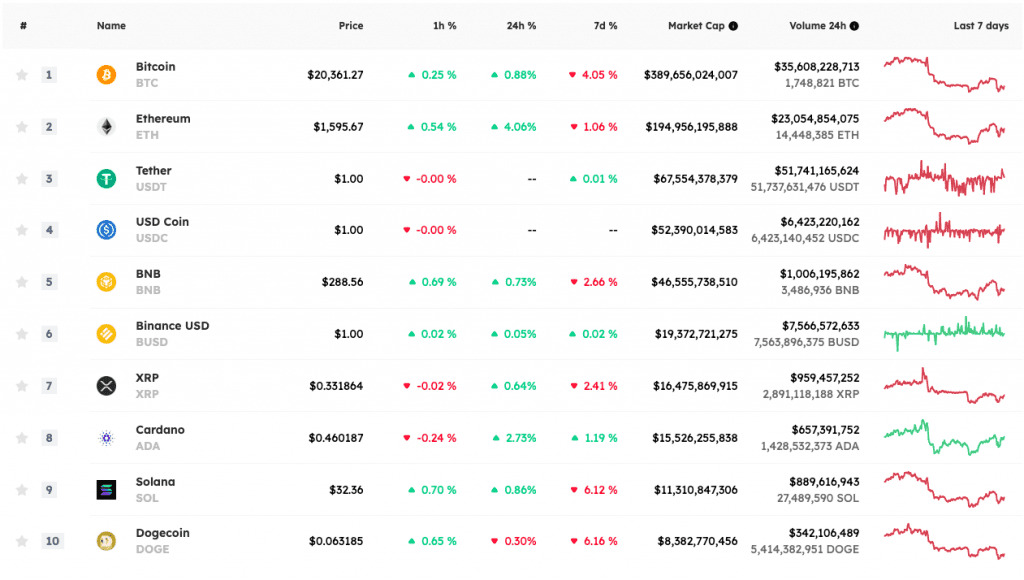
Task: Sort table by Price column header
Action: coord(351,26)
